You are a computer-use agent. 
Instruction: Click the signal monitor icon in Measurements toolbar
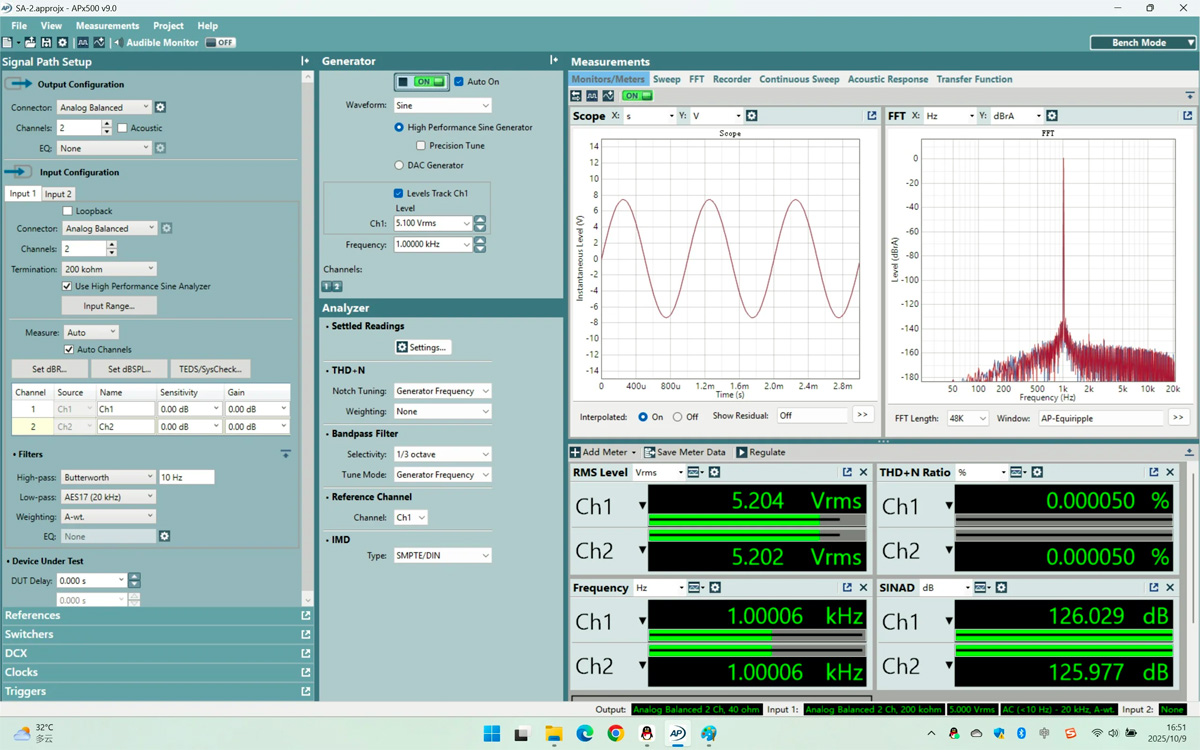click(x=591, y=95)
